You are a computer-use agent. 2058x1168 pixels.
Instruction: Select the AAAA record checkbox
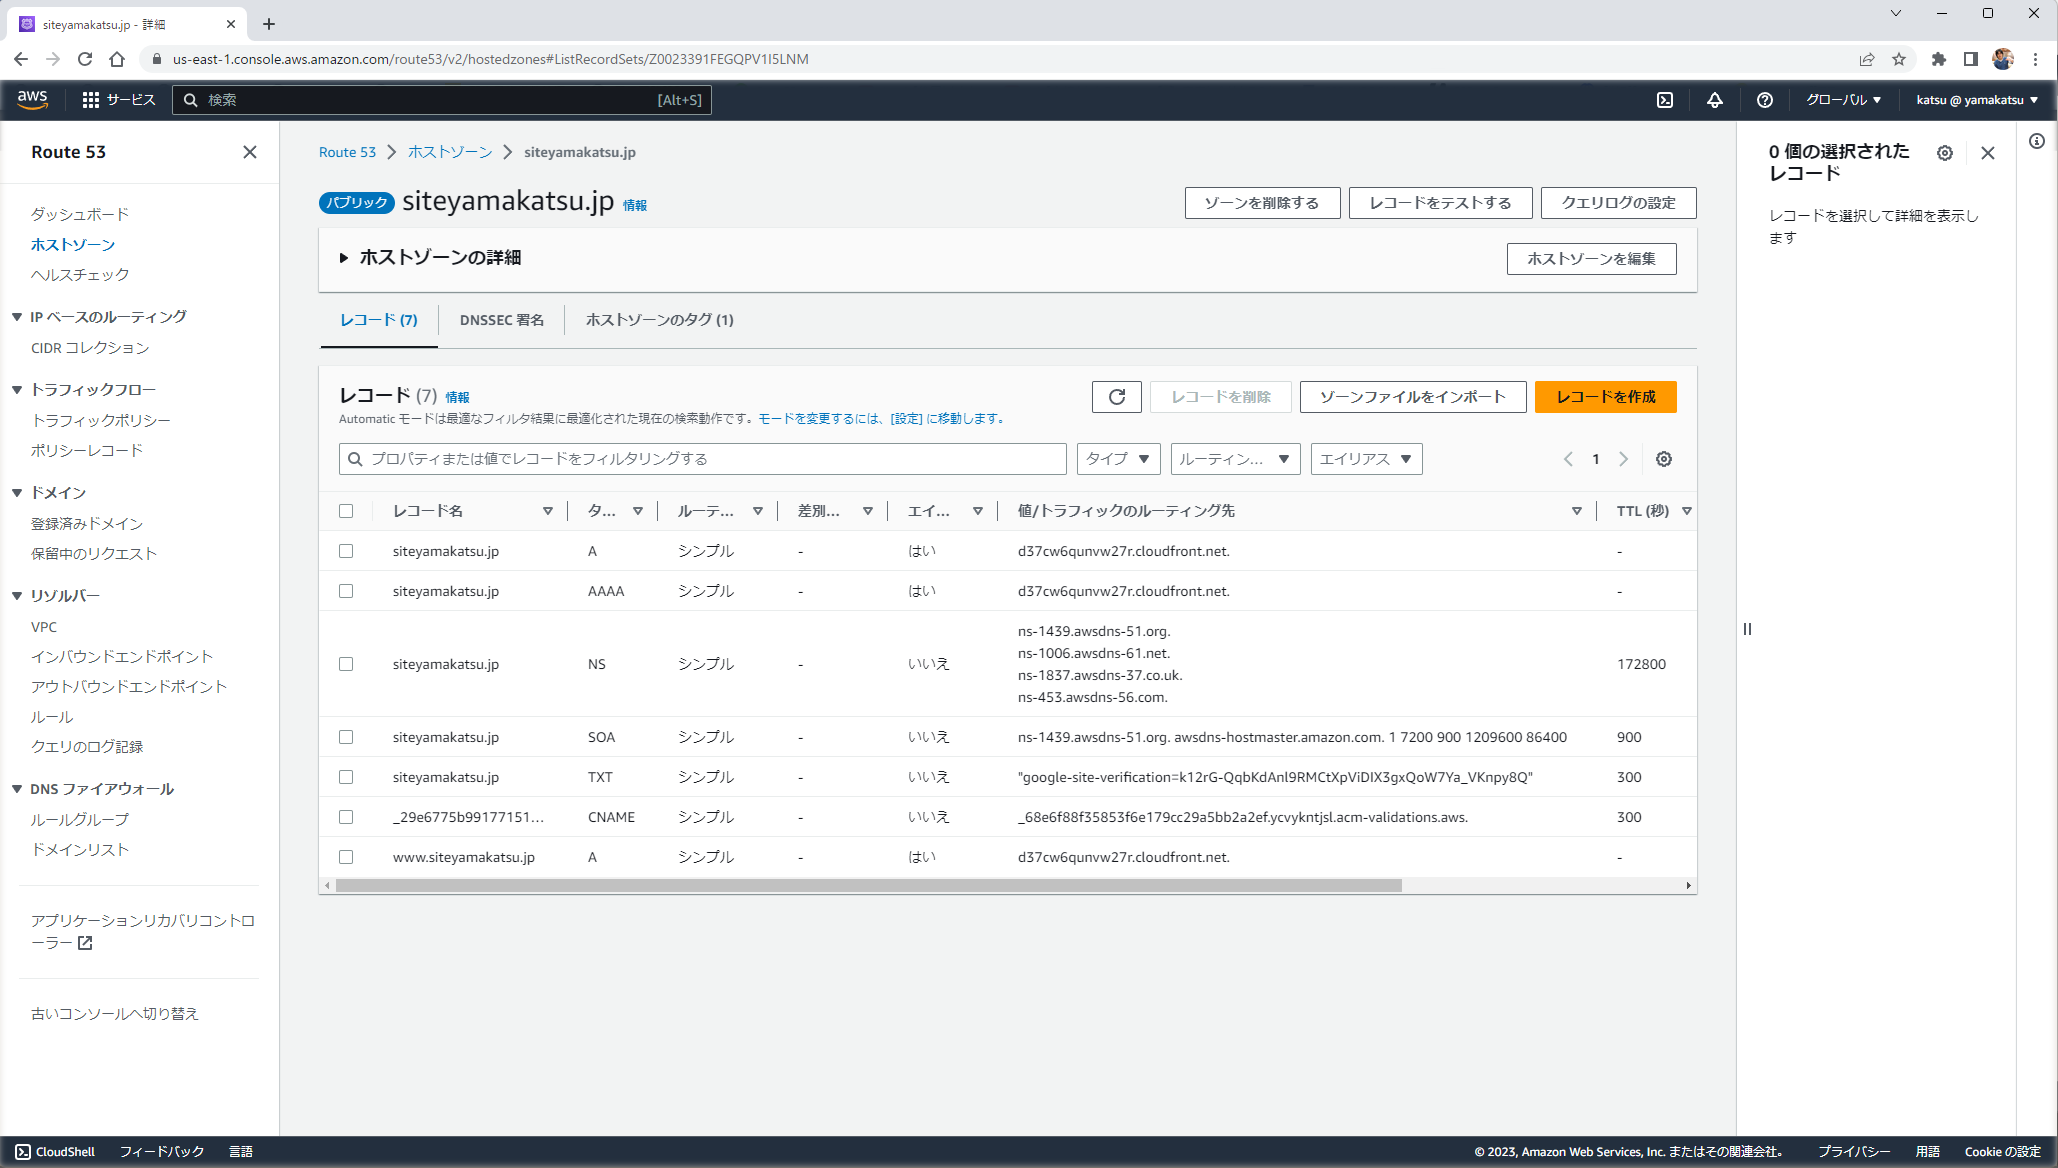[346, 591]
